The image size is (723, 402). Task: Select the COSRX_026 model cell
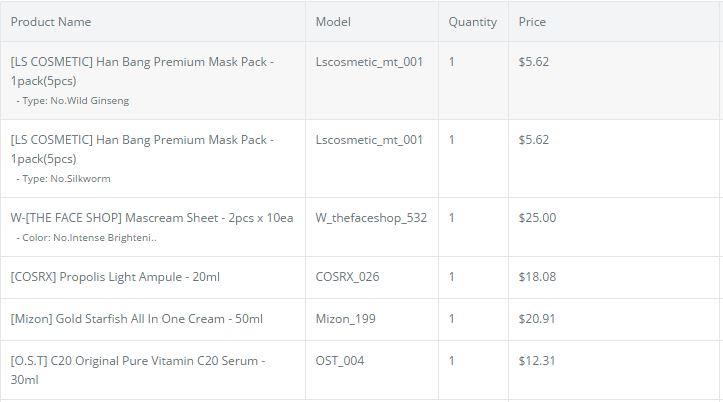[x=347, y=277]
